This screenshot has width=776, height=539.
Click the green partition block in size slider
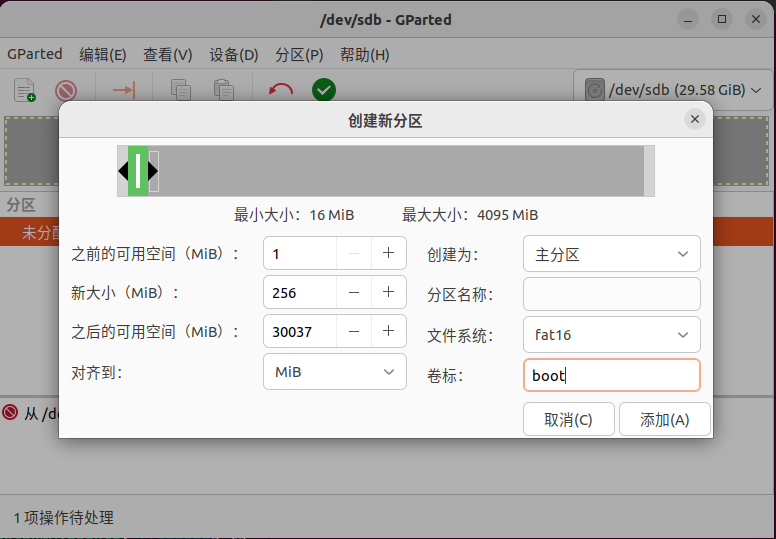(138, 171)
